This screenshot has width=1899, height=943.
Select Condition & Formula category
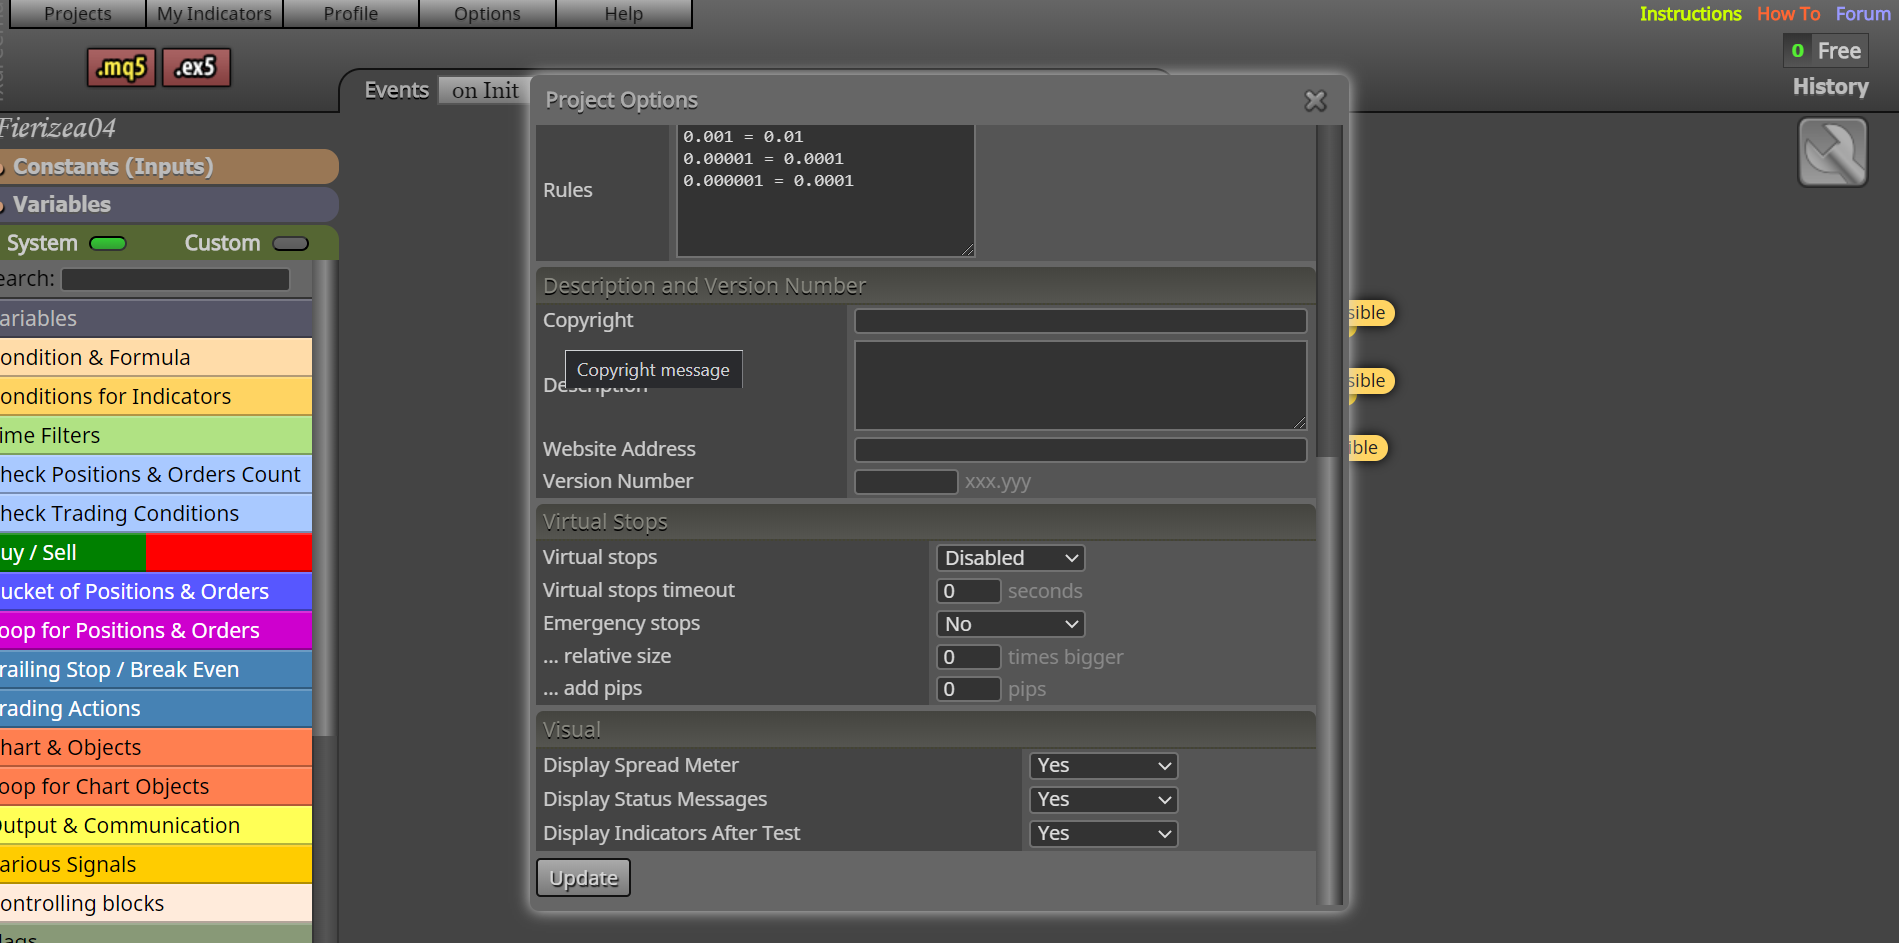click(x=156, y=358)
